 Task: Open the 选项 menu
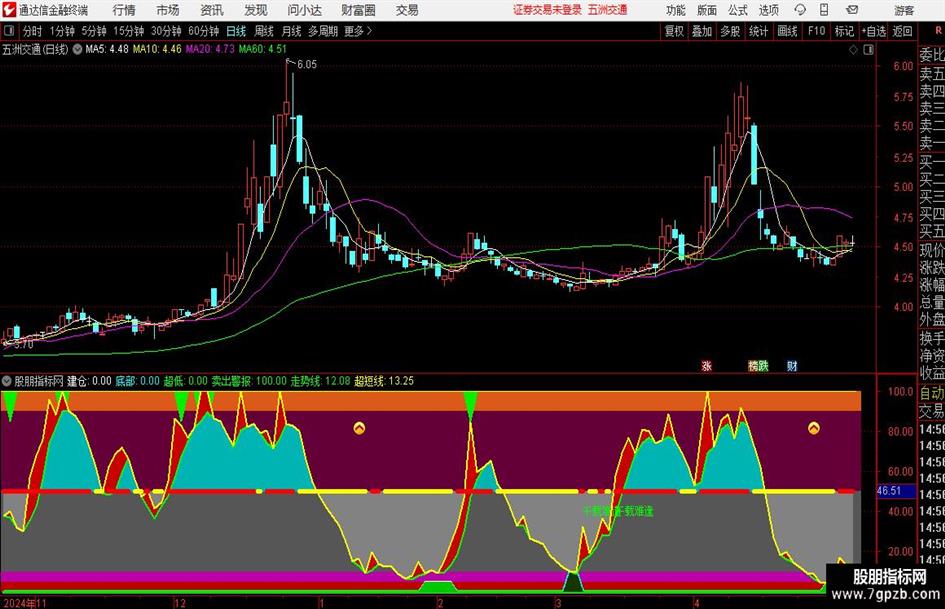pyautogui.click(x=768, y=10)
